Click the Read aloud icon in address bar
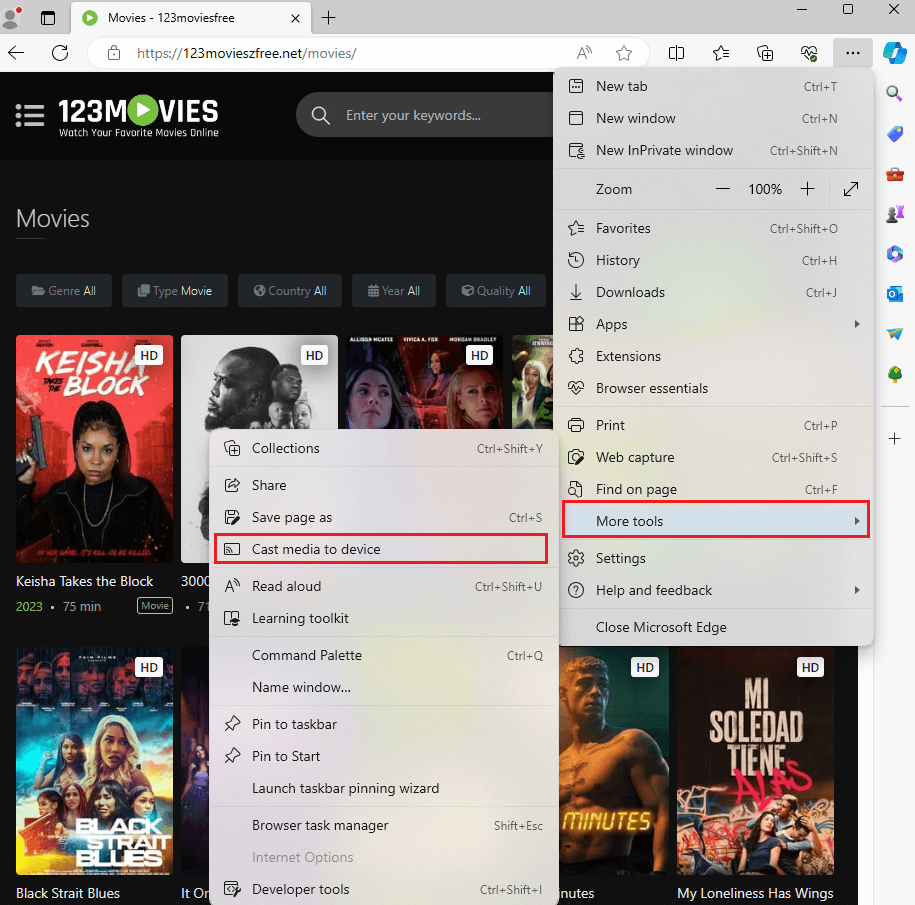Screen dimensions: 915x905 tap(584, 53)
